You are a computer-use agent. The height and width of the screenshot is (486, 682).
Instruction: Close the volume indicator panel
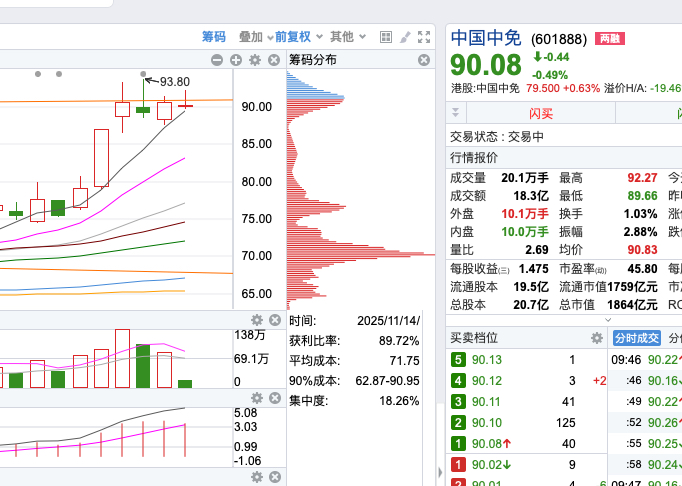(x=275, y=320)
